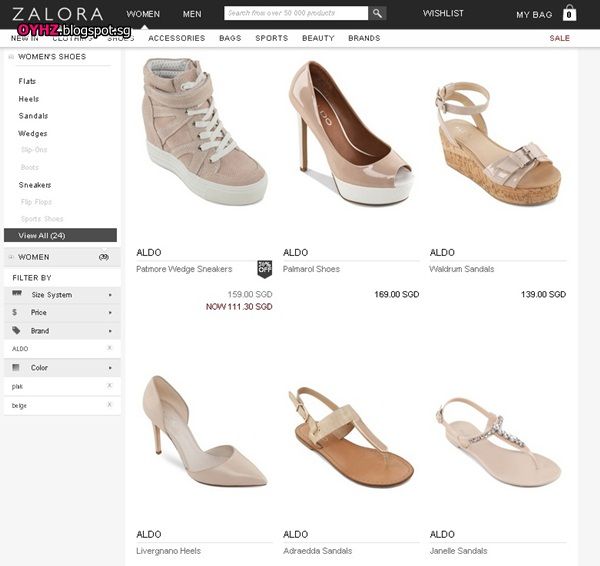Click the Waldrum Sandals title
600x566 pixels.
pos(462,269)
